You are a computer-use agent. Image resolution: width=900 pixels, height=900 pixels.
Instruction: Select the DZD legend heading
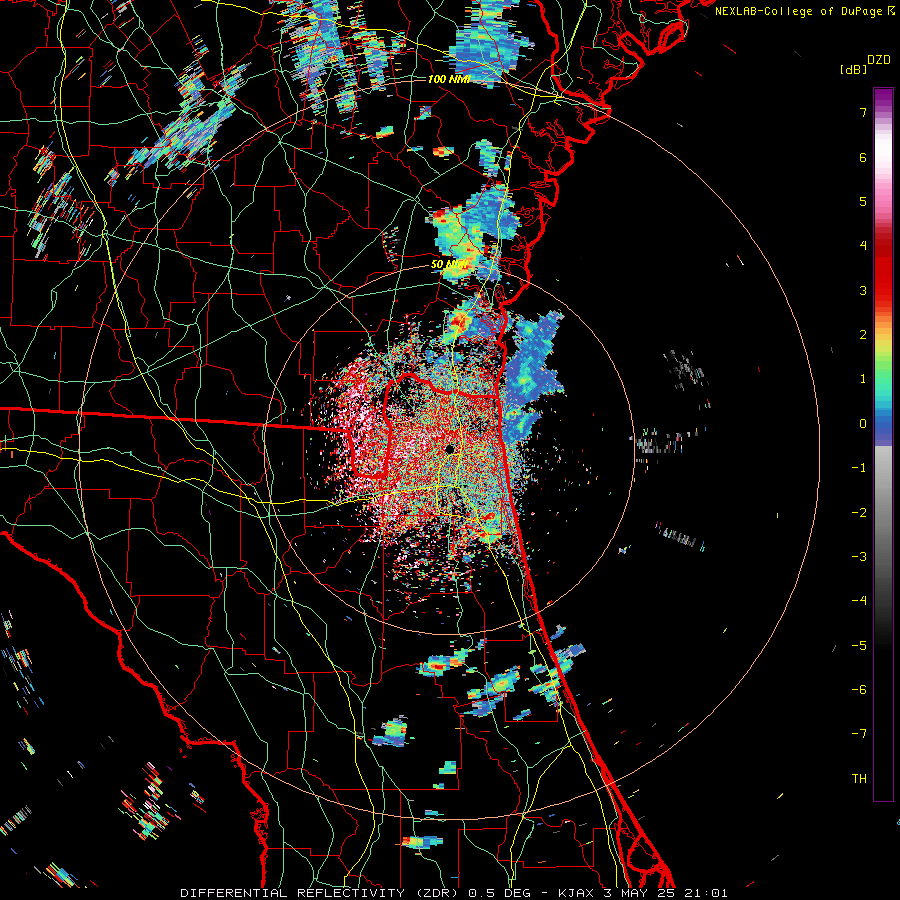[x=879, y=60]
